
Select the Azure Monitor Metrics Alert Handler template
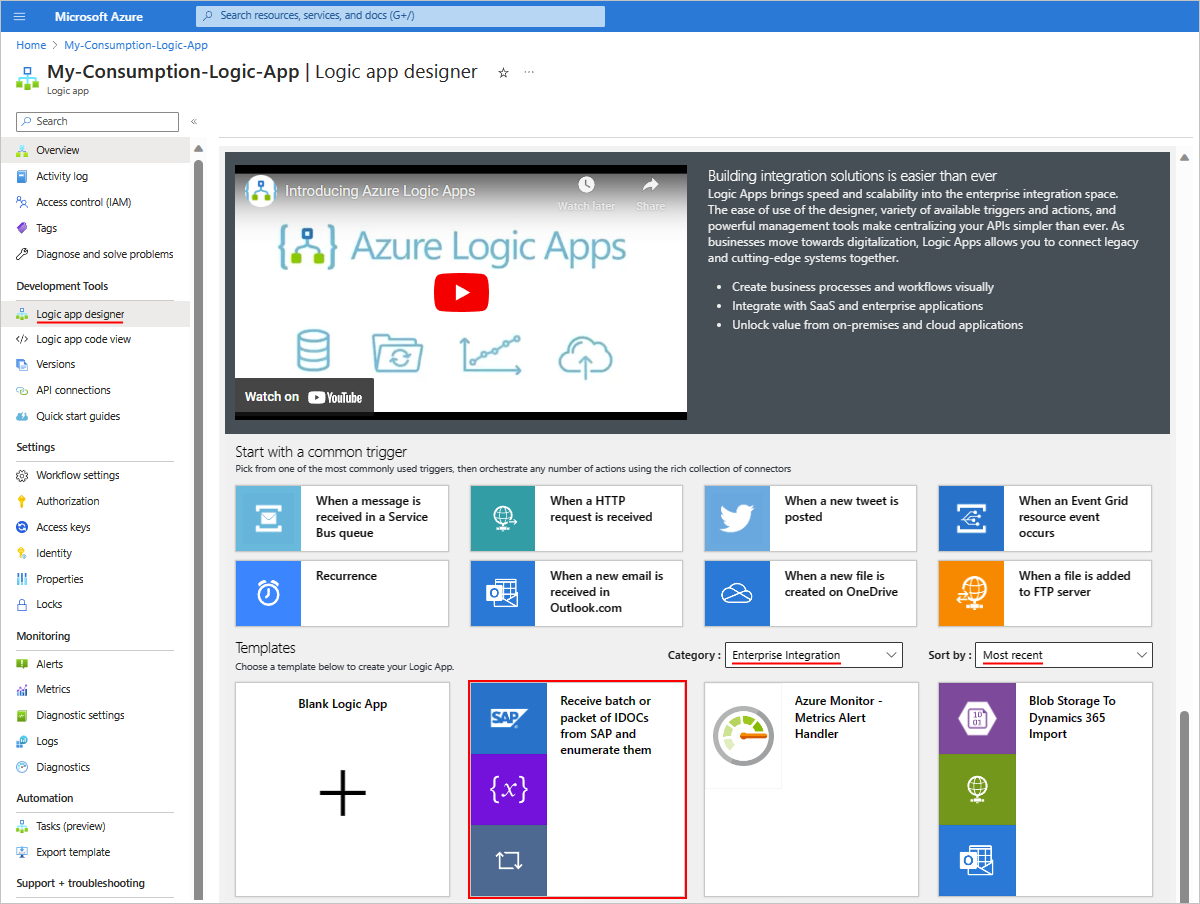pyautogui.click(x=811, y=789)
